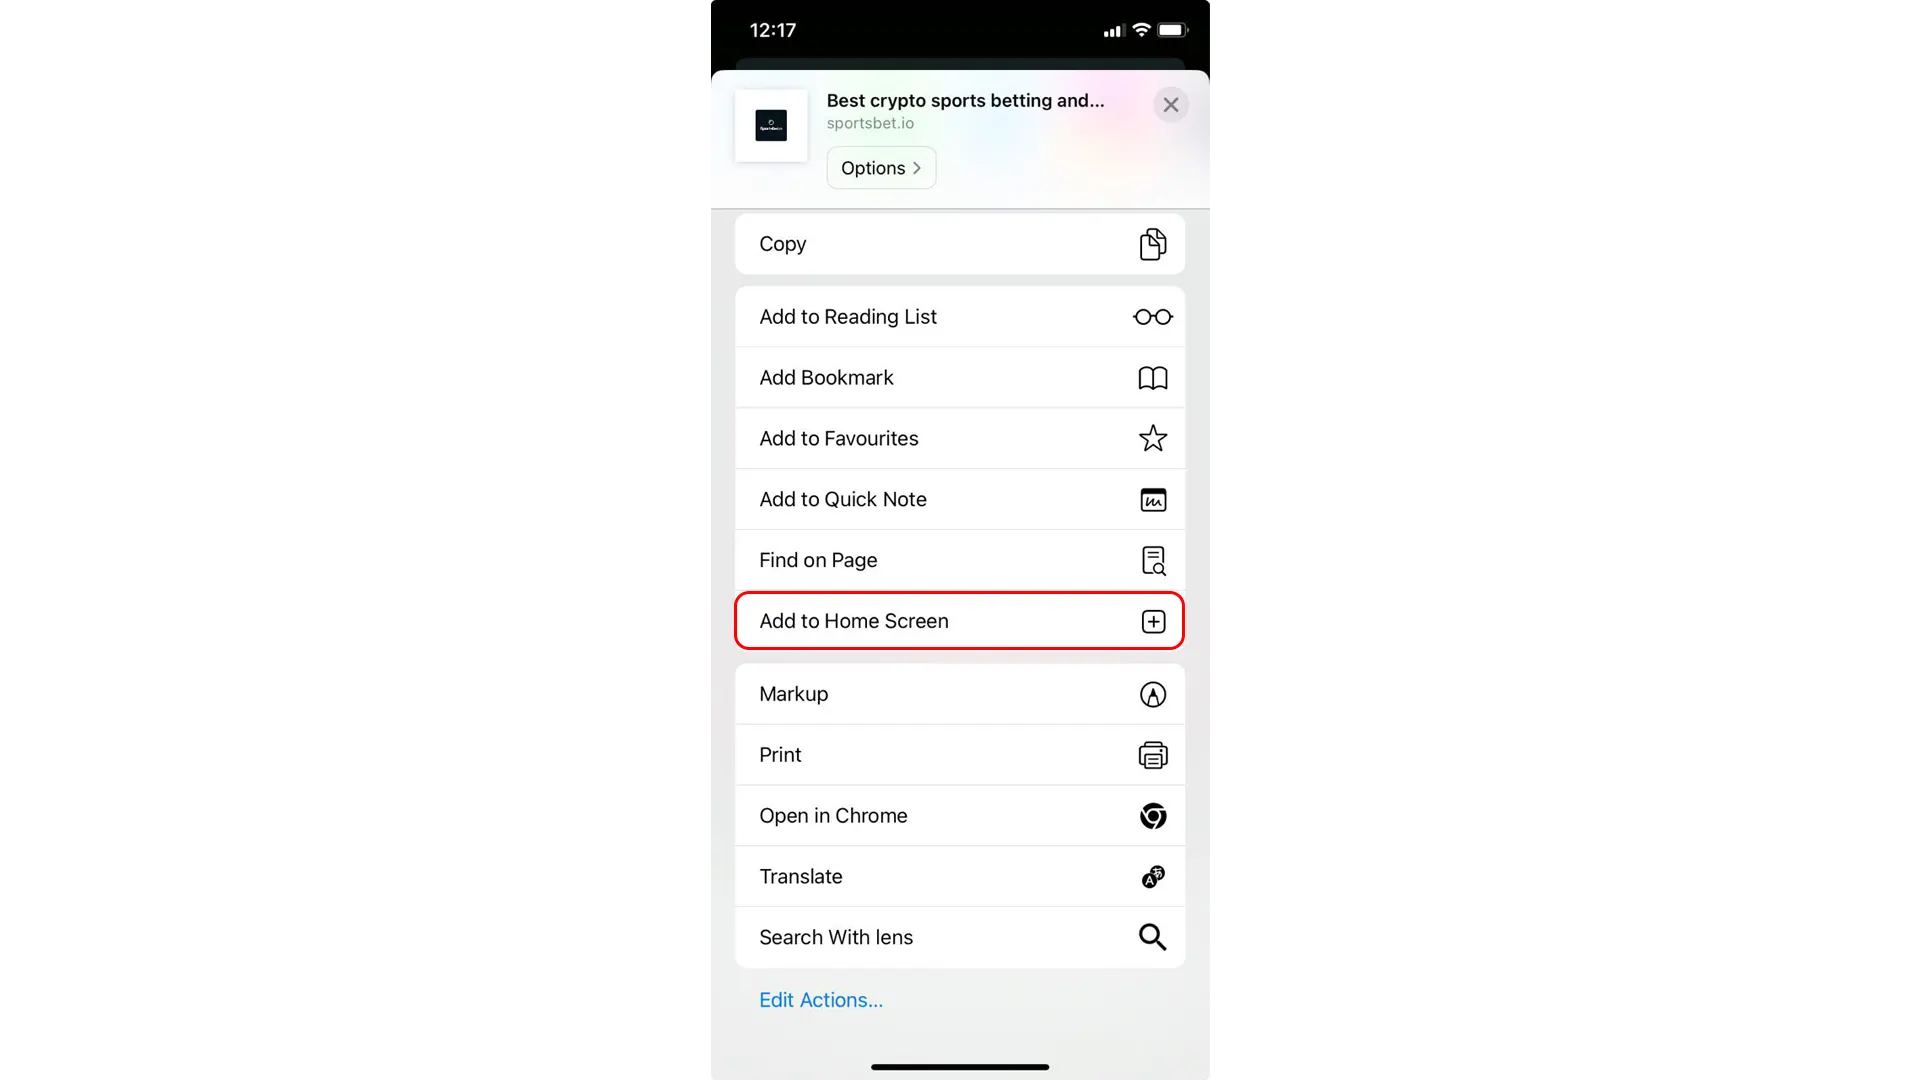Click the Copy icon
The image size is (1920, 1080).
1153,244
